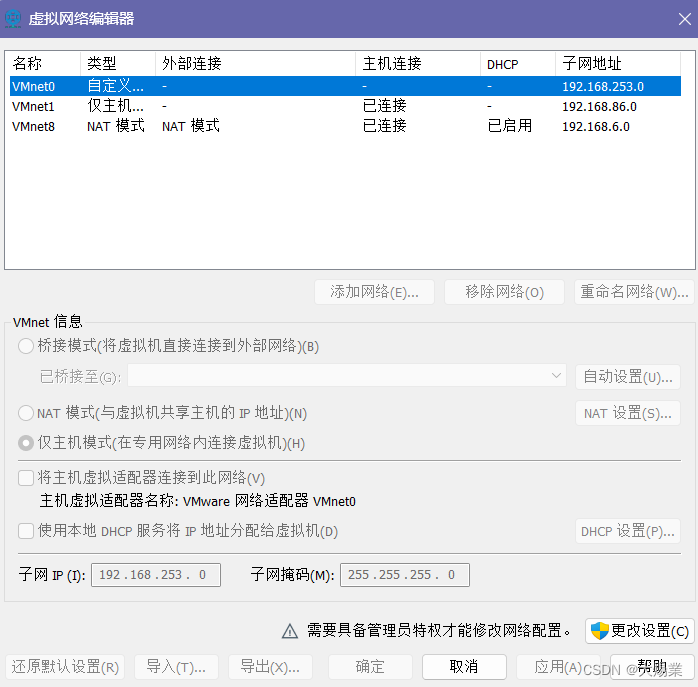This screenshot has height=687, width=698.
Task: Select the VMnet1 row
Action: (345, 106)
